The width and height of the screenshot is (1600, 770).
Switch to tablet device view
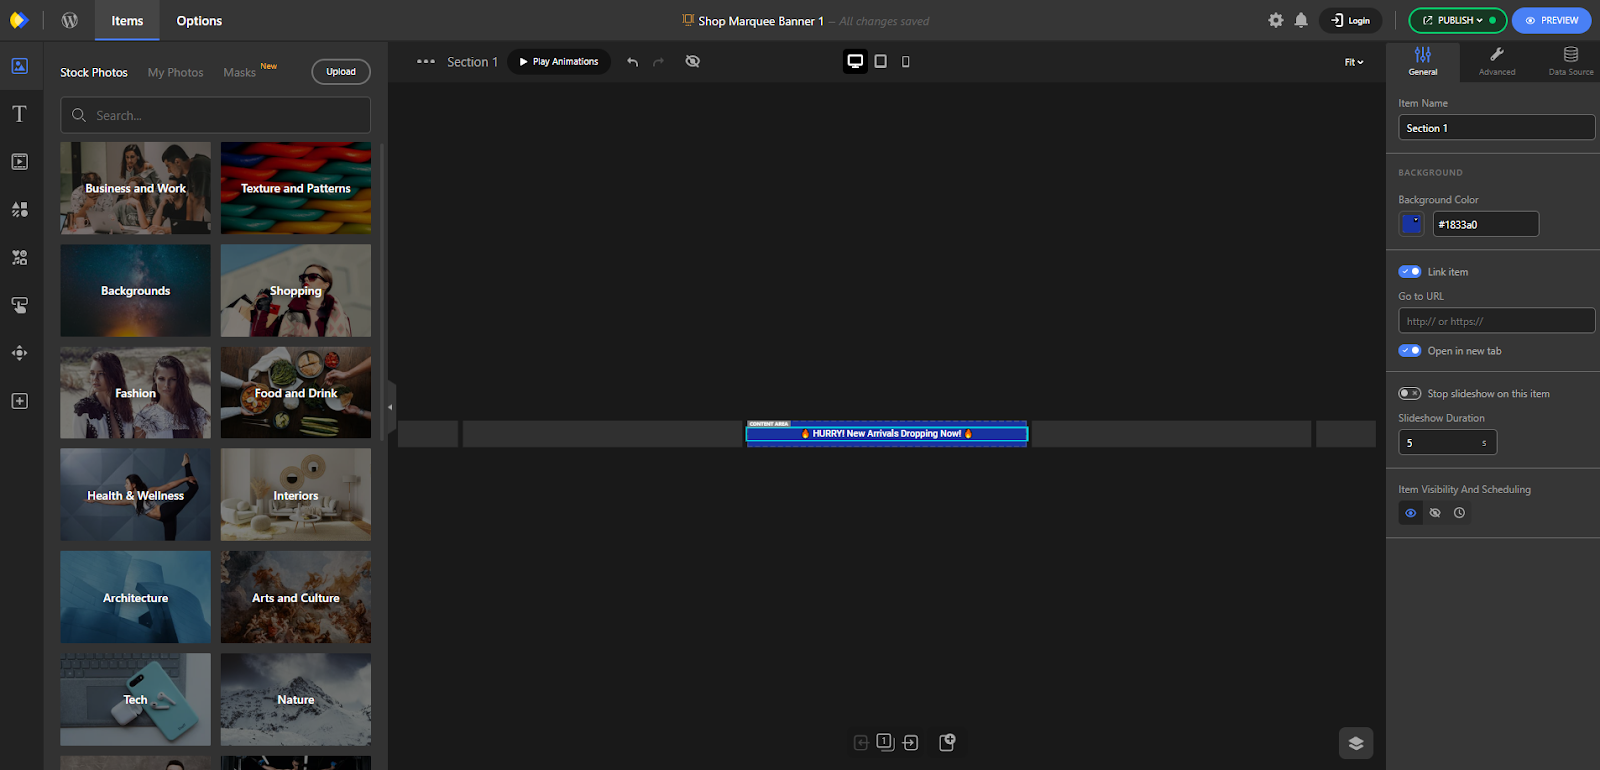click(x=881, y=61)
